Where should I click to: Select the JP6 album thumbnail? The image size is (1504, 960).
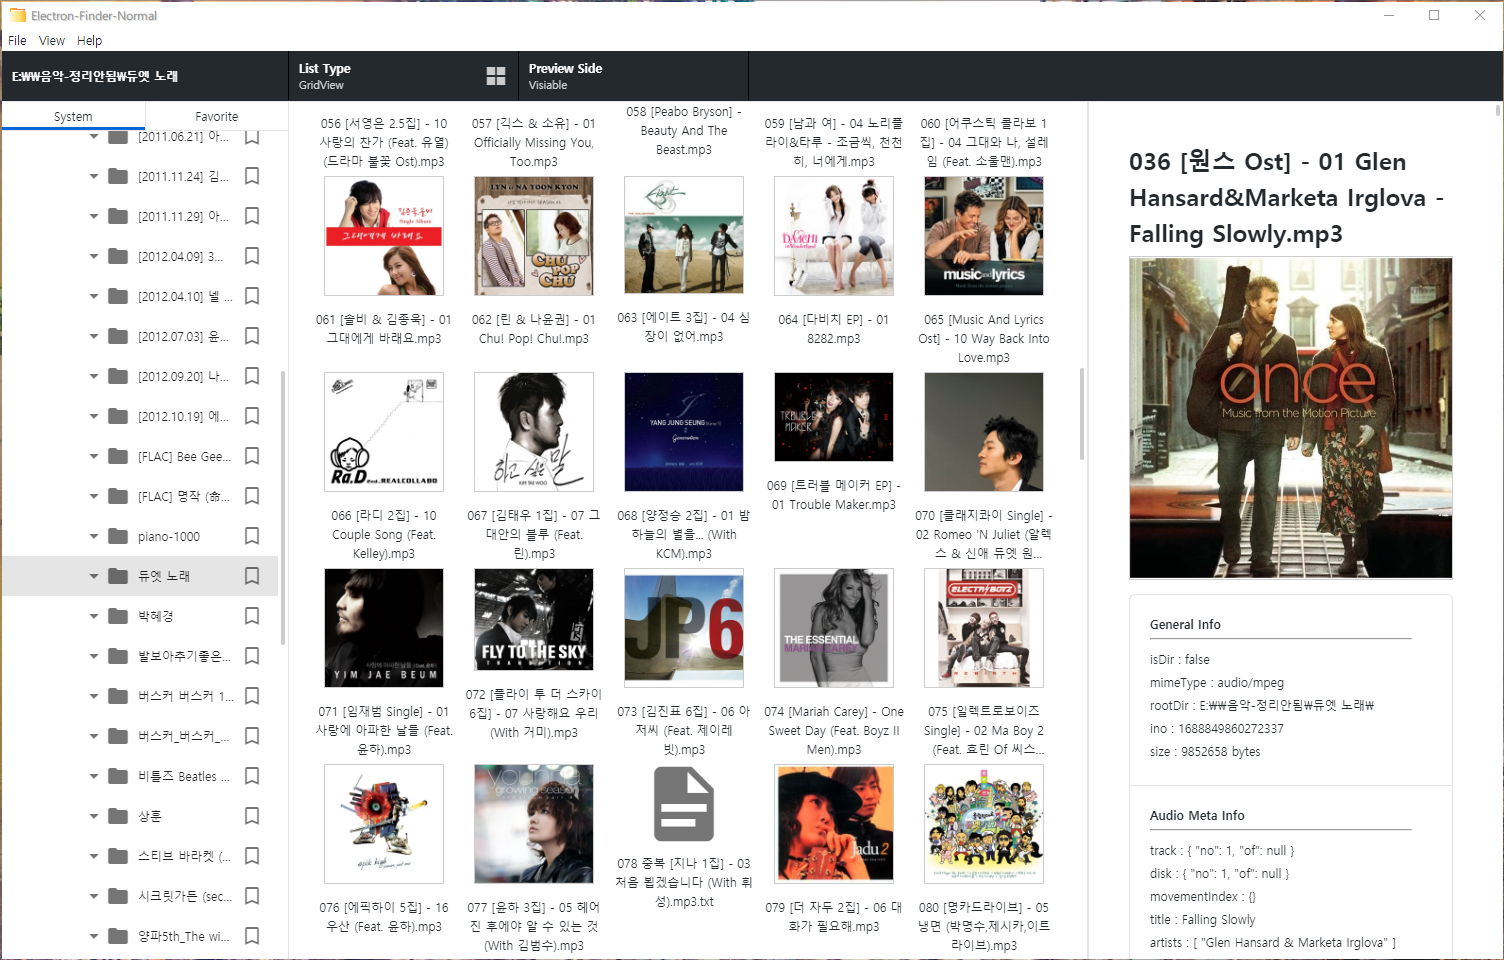coord(684,628)
